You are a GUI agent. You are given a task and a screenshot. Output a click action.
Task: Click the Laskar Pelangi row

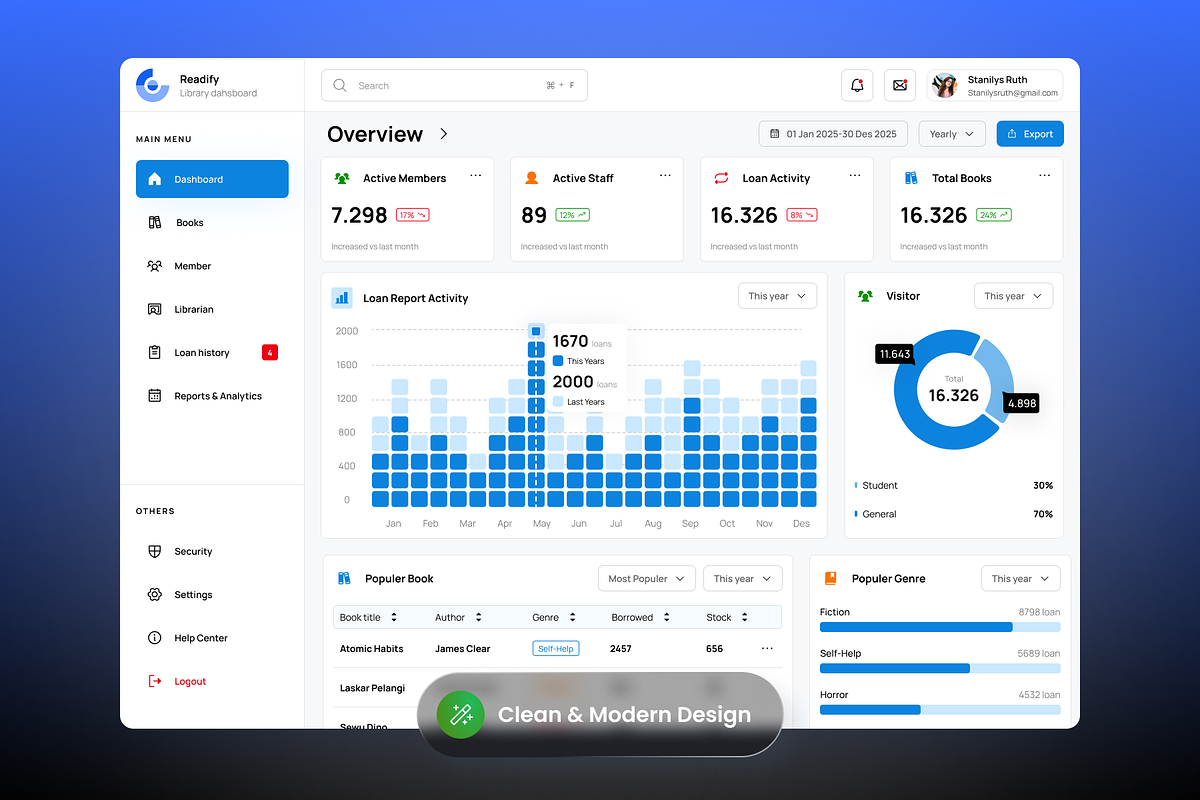pyautogui.click(x=558, y=688)
